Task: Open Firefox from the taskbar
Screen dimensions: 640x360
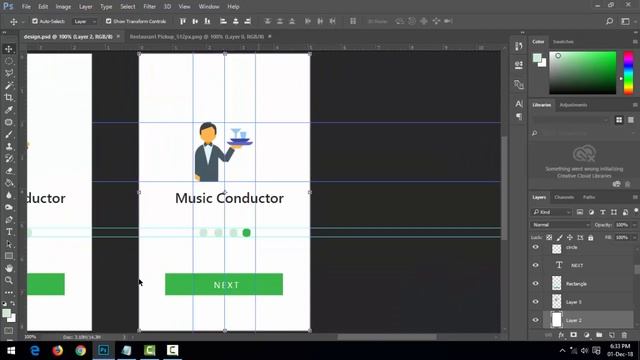Action: coord(58,350)
